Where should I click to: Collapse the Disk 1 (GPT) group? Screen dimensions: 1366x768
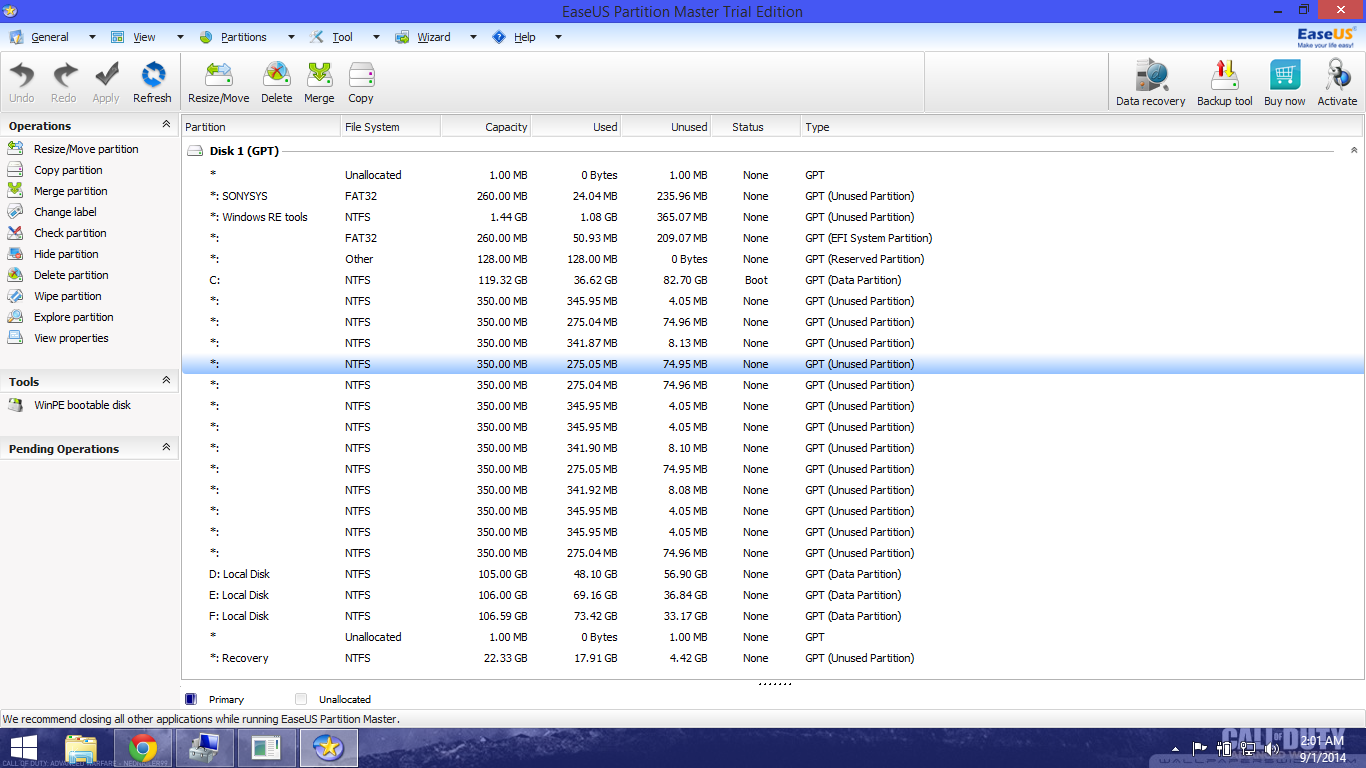tap(1354, 151)
